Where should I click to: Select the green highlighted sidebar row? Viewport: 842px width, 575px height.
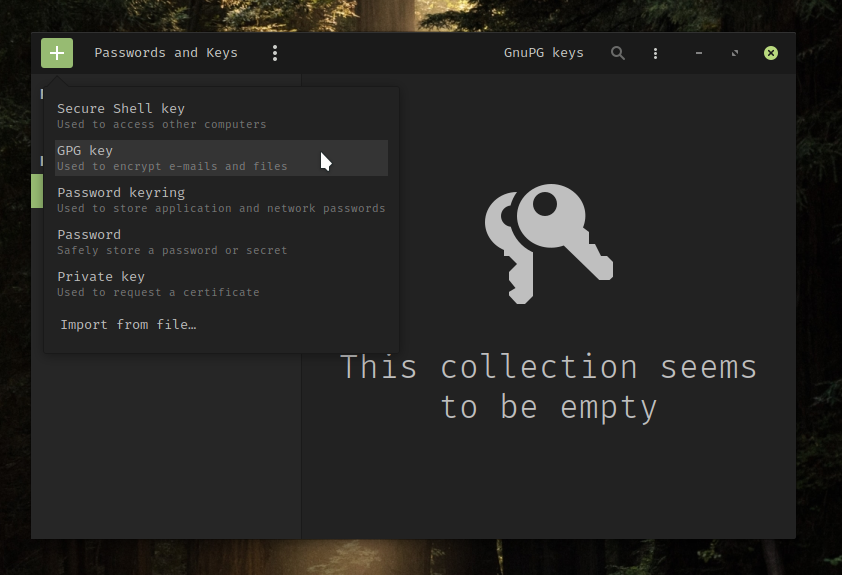pyautogui.click(x=37, y=191)
